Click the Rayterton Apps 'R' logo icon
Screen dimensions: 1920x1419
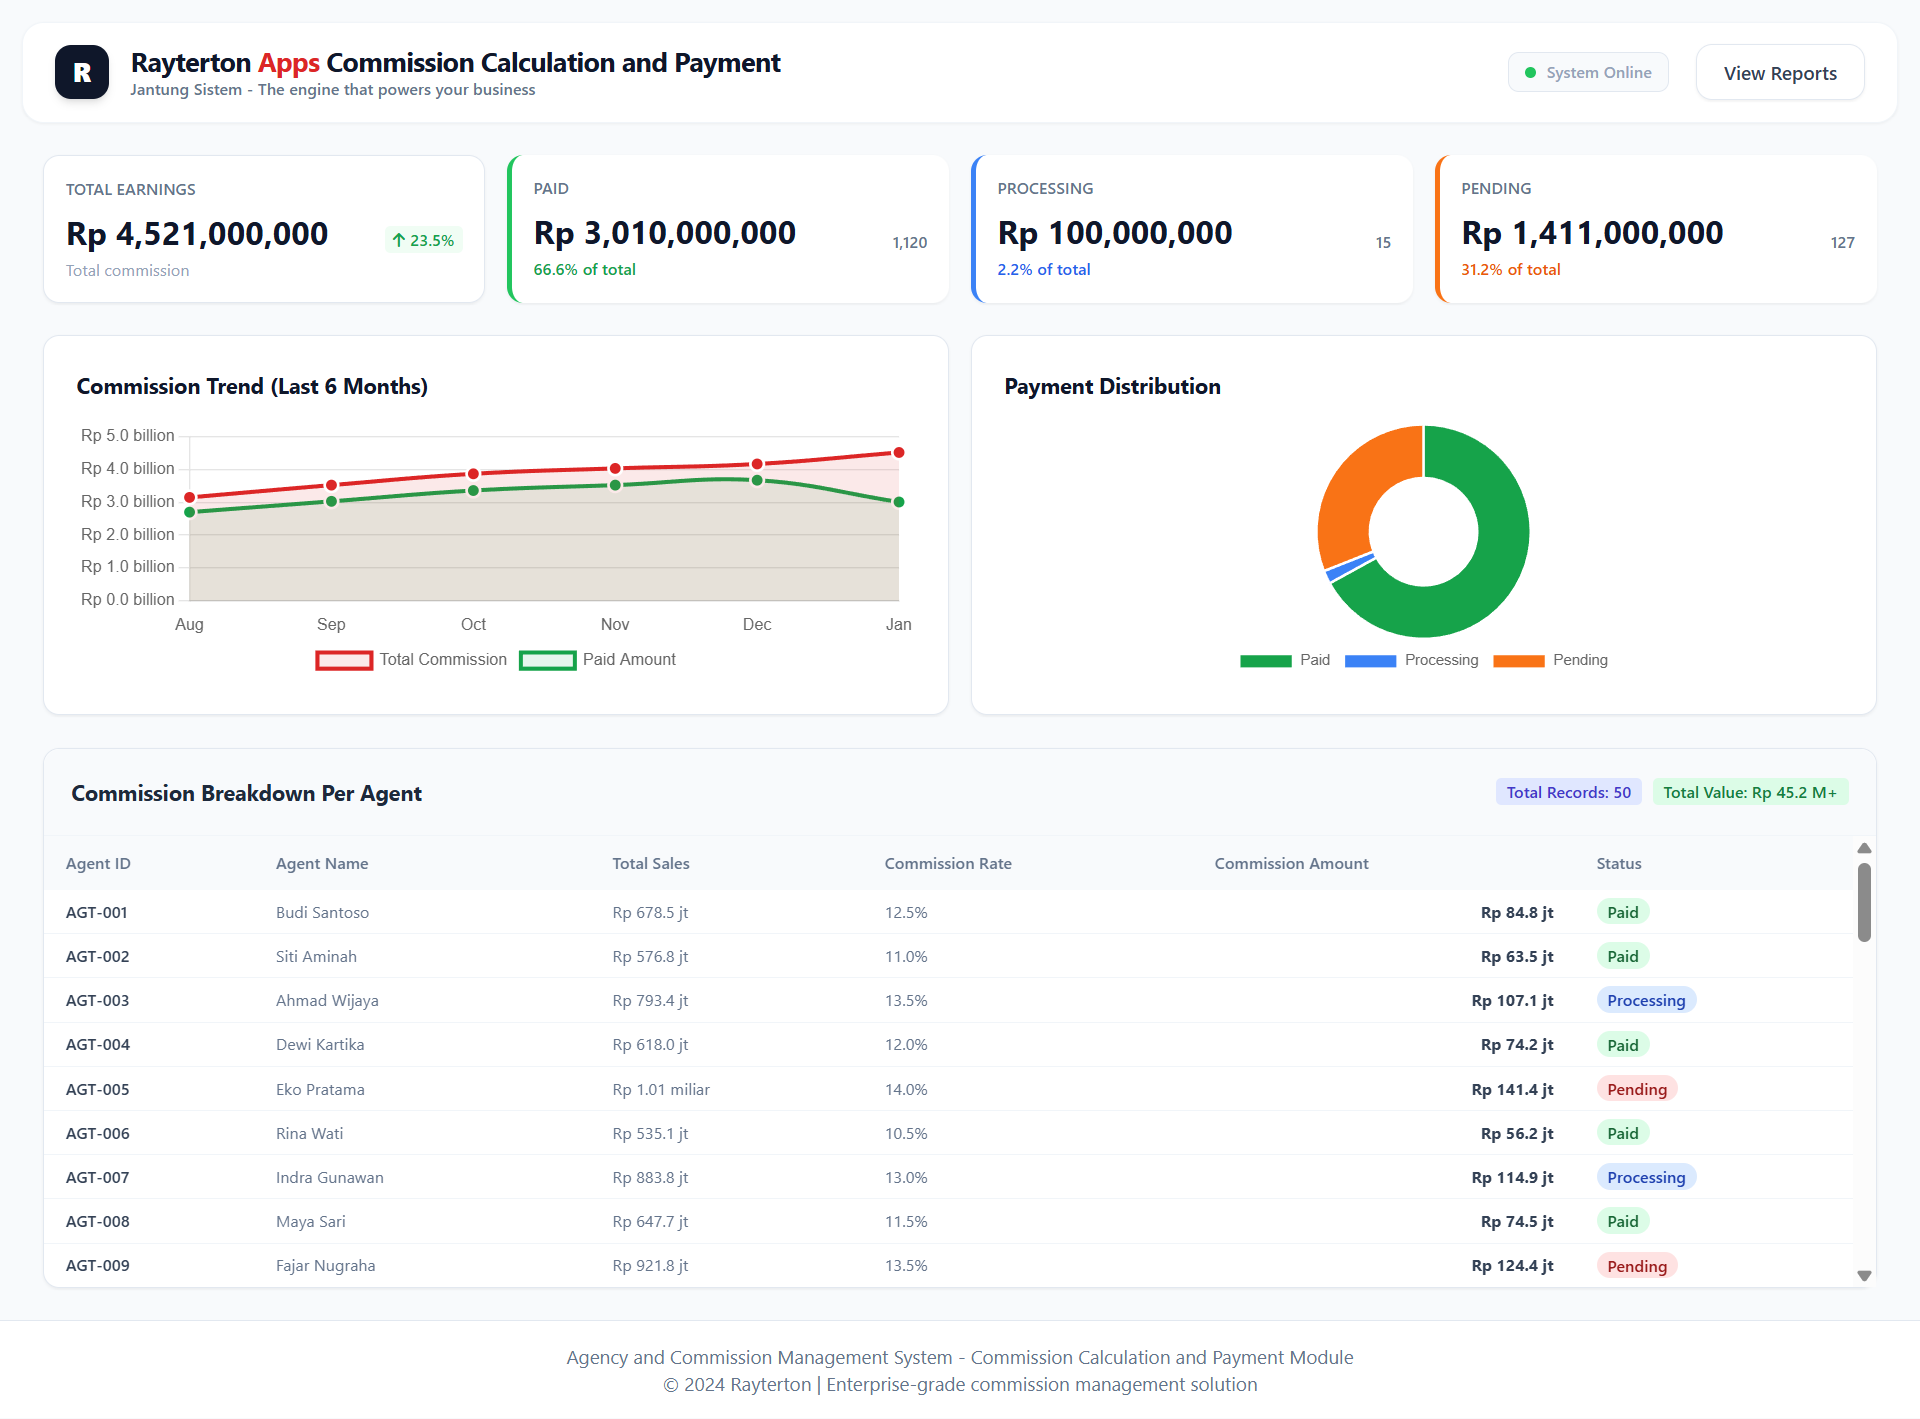tap(81, 71)
